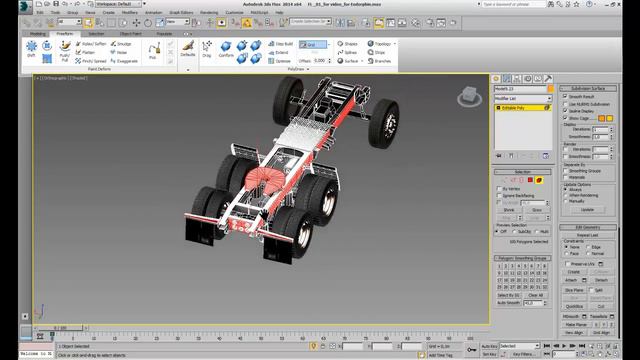Enable Ignore Backfacing checkbox
The width and height of the screenshot is (640, 360).
[x=499, y=196]
